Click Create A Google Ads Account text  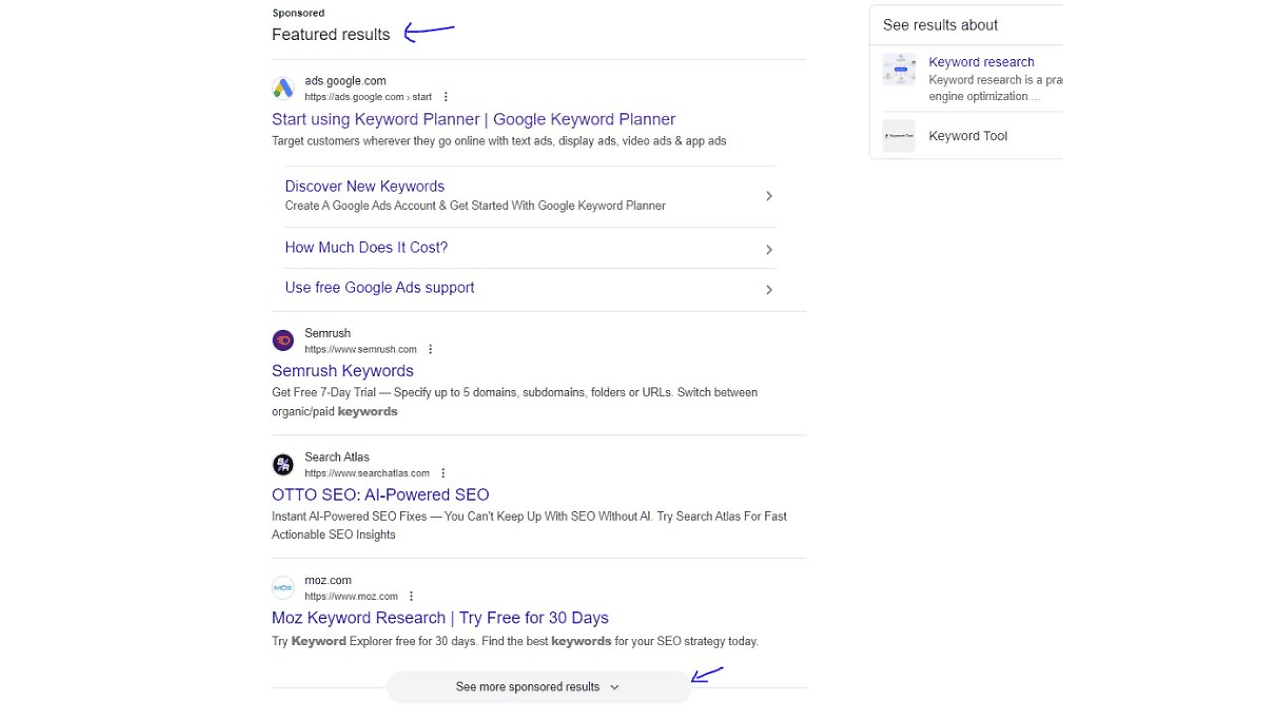coord(475,206)
